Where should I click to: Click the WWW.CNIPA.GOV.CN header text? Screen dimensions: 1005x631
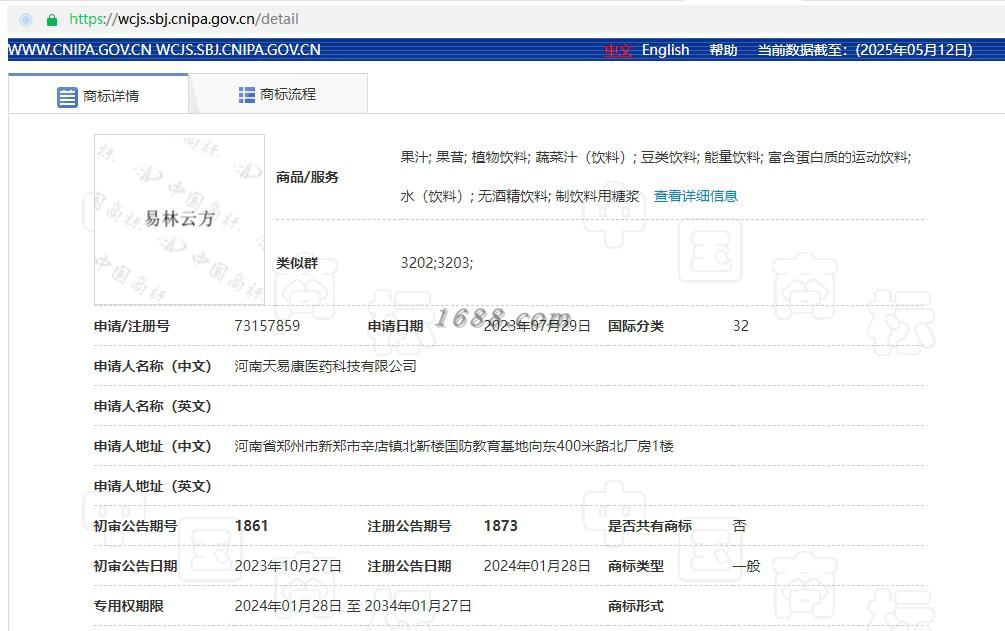pyautogui.click(x=79, y=50)
